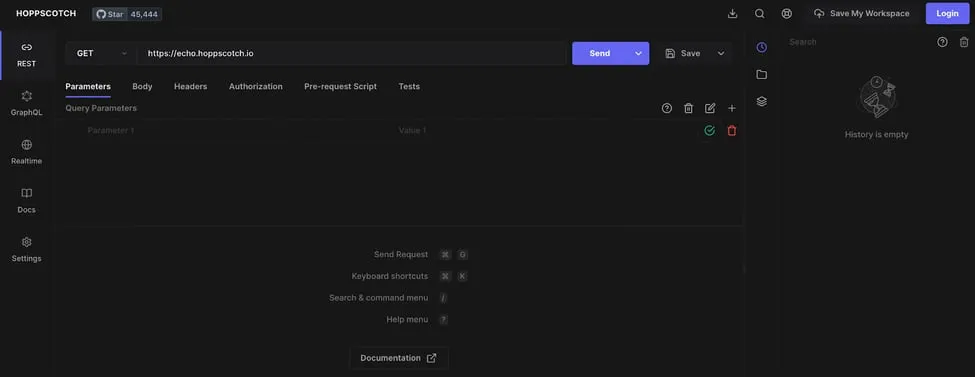Switch to the Parameters tab

[x=88, y=86]
